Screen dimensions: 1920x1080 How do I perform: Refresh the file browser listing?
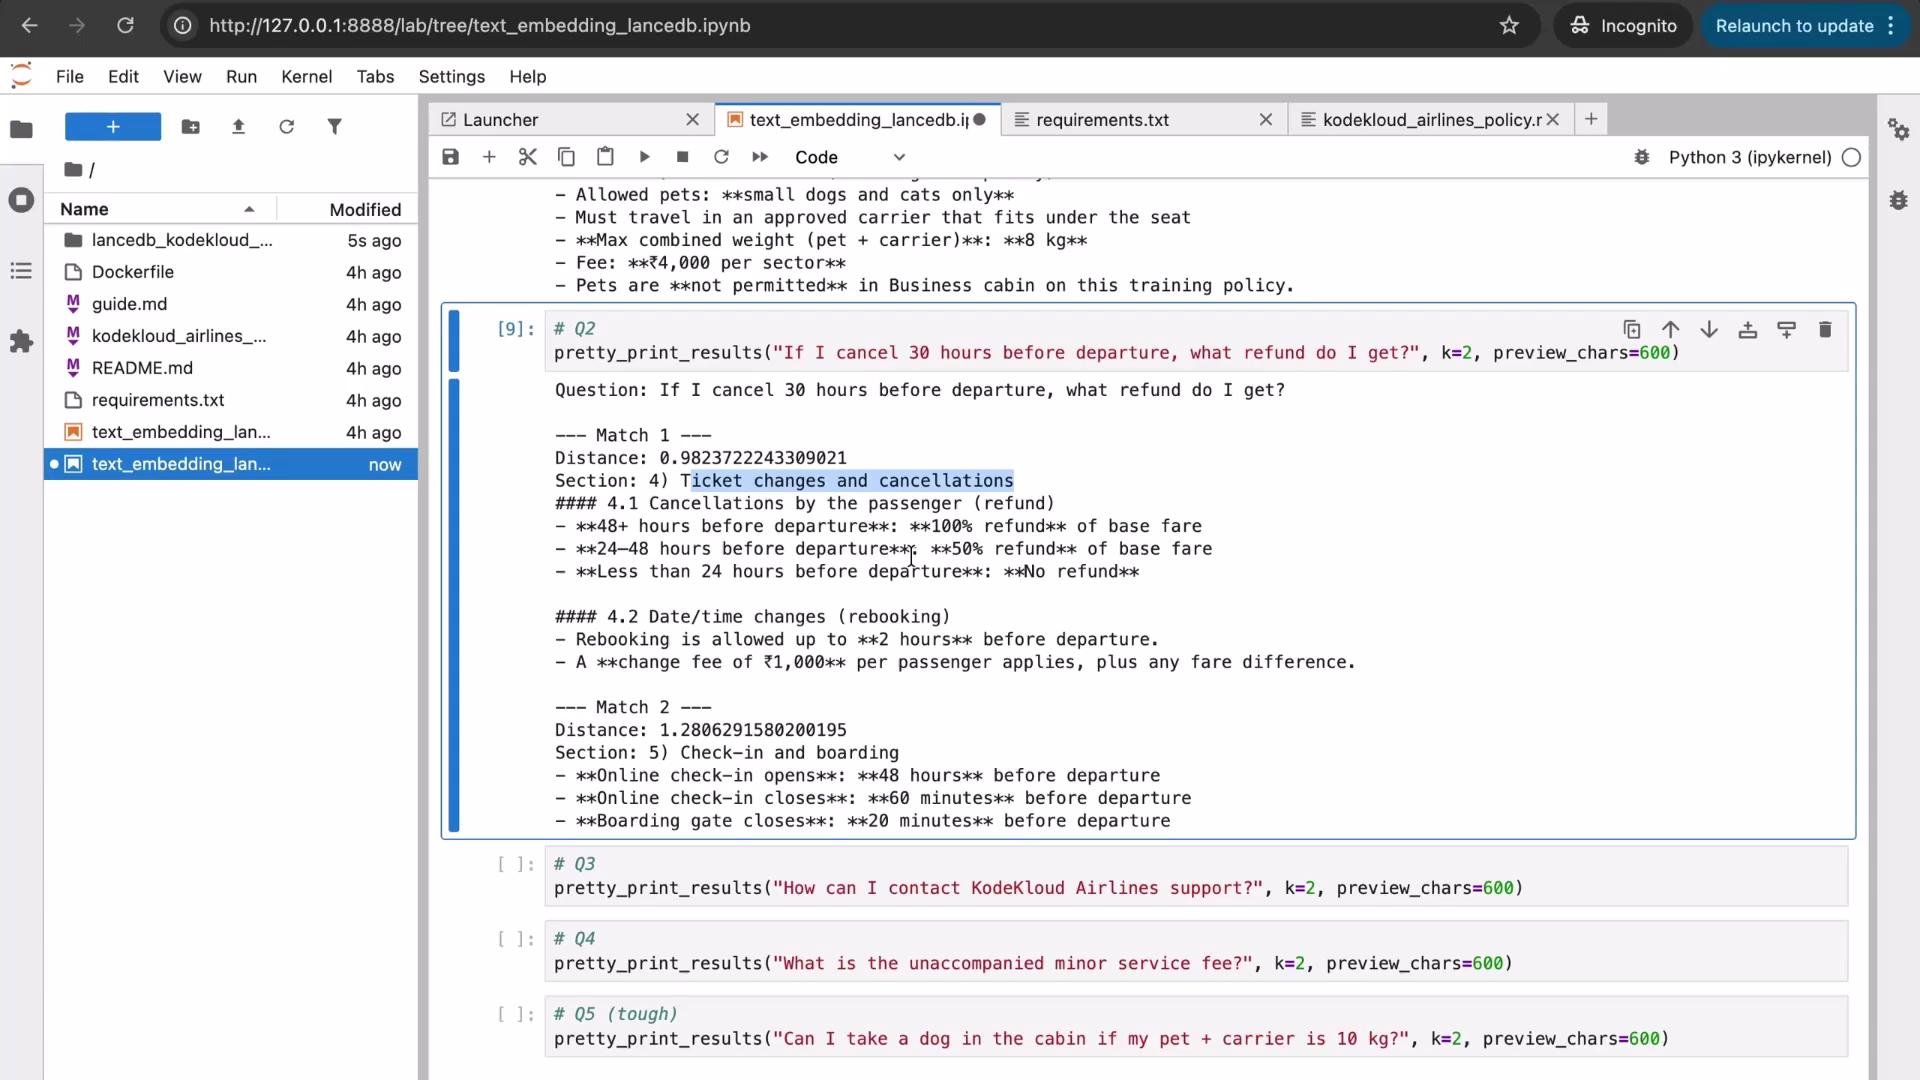(x=286, y=127)
